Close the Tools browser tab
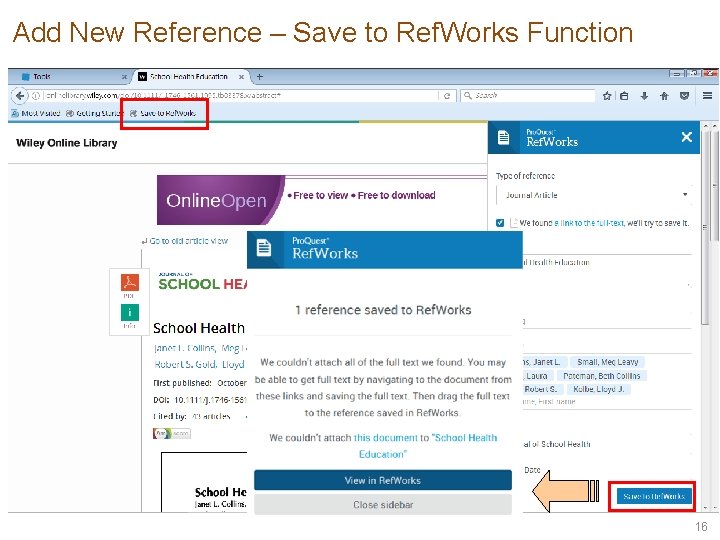Screen dimensions: 720x540 (124, 77)
